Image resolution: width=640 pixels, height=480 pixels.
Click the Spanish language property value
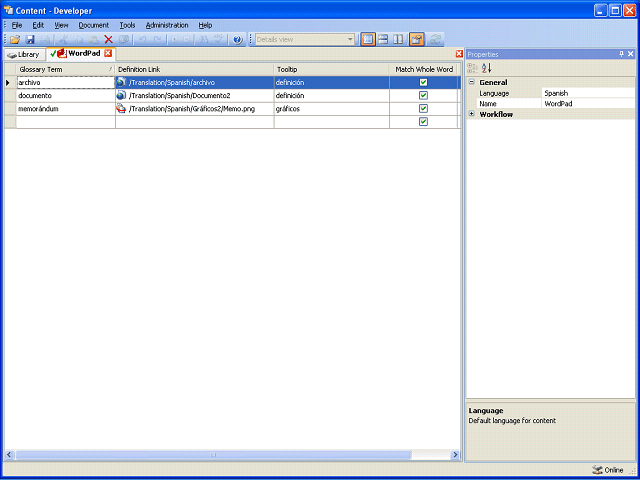588,93
